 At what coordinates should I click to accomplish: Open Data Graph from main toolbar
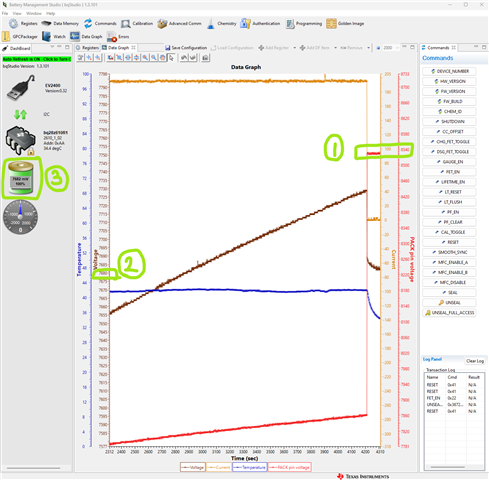[86, 36]
